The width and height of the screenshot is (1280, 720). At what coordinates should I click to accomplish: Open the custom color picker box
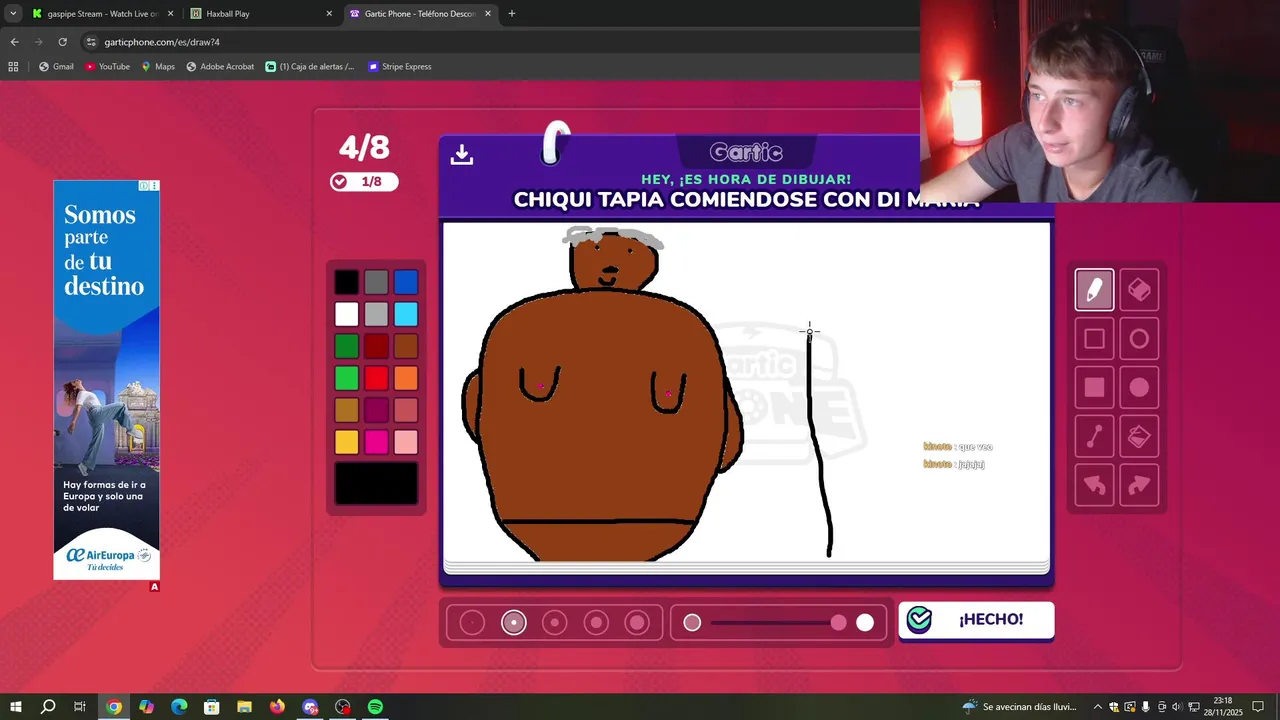[x=376, y=484]
